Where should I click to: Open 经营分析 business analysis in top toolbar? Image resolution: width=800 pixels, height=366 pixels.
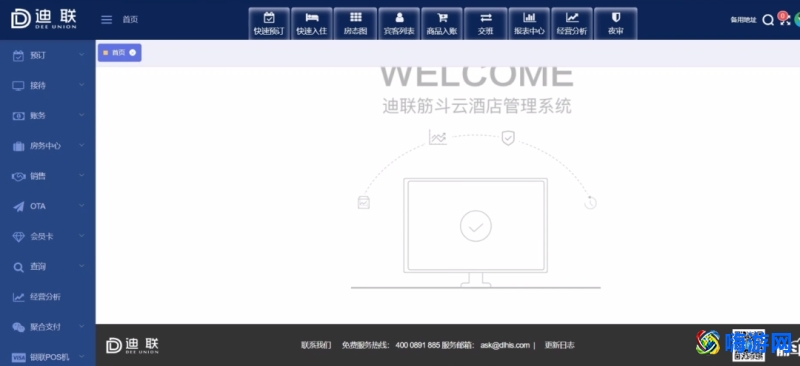click(572, 23)
